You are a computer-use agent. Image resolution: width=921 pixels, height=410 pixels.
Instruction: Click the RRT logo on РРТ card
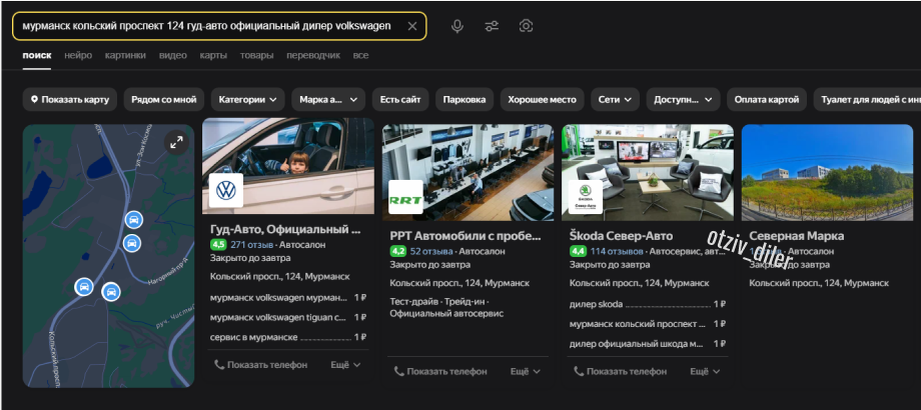[x=406, y=197]
